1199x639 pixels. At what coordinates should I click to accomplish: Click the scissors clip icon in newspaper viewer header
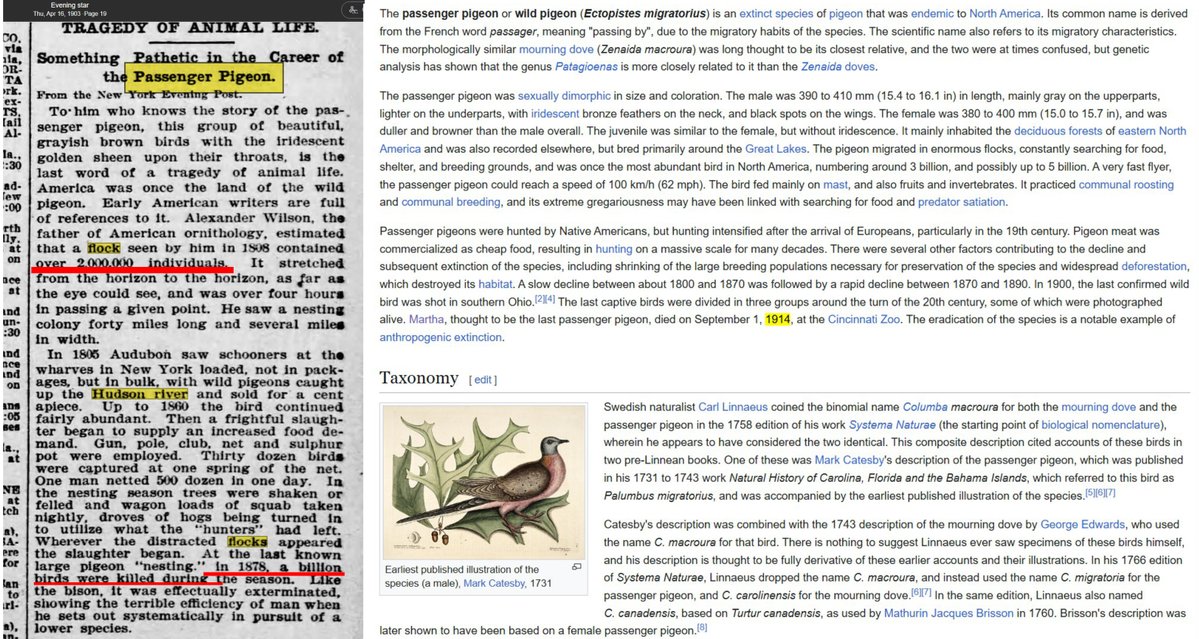(x=353, y=10)
